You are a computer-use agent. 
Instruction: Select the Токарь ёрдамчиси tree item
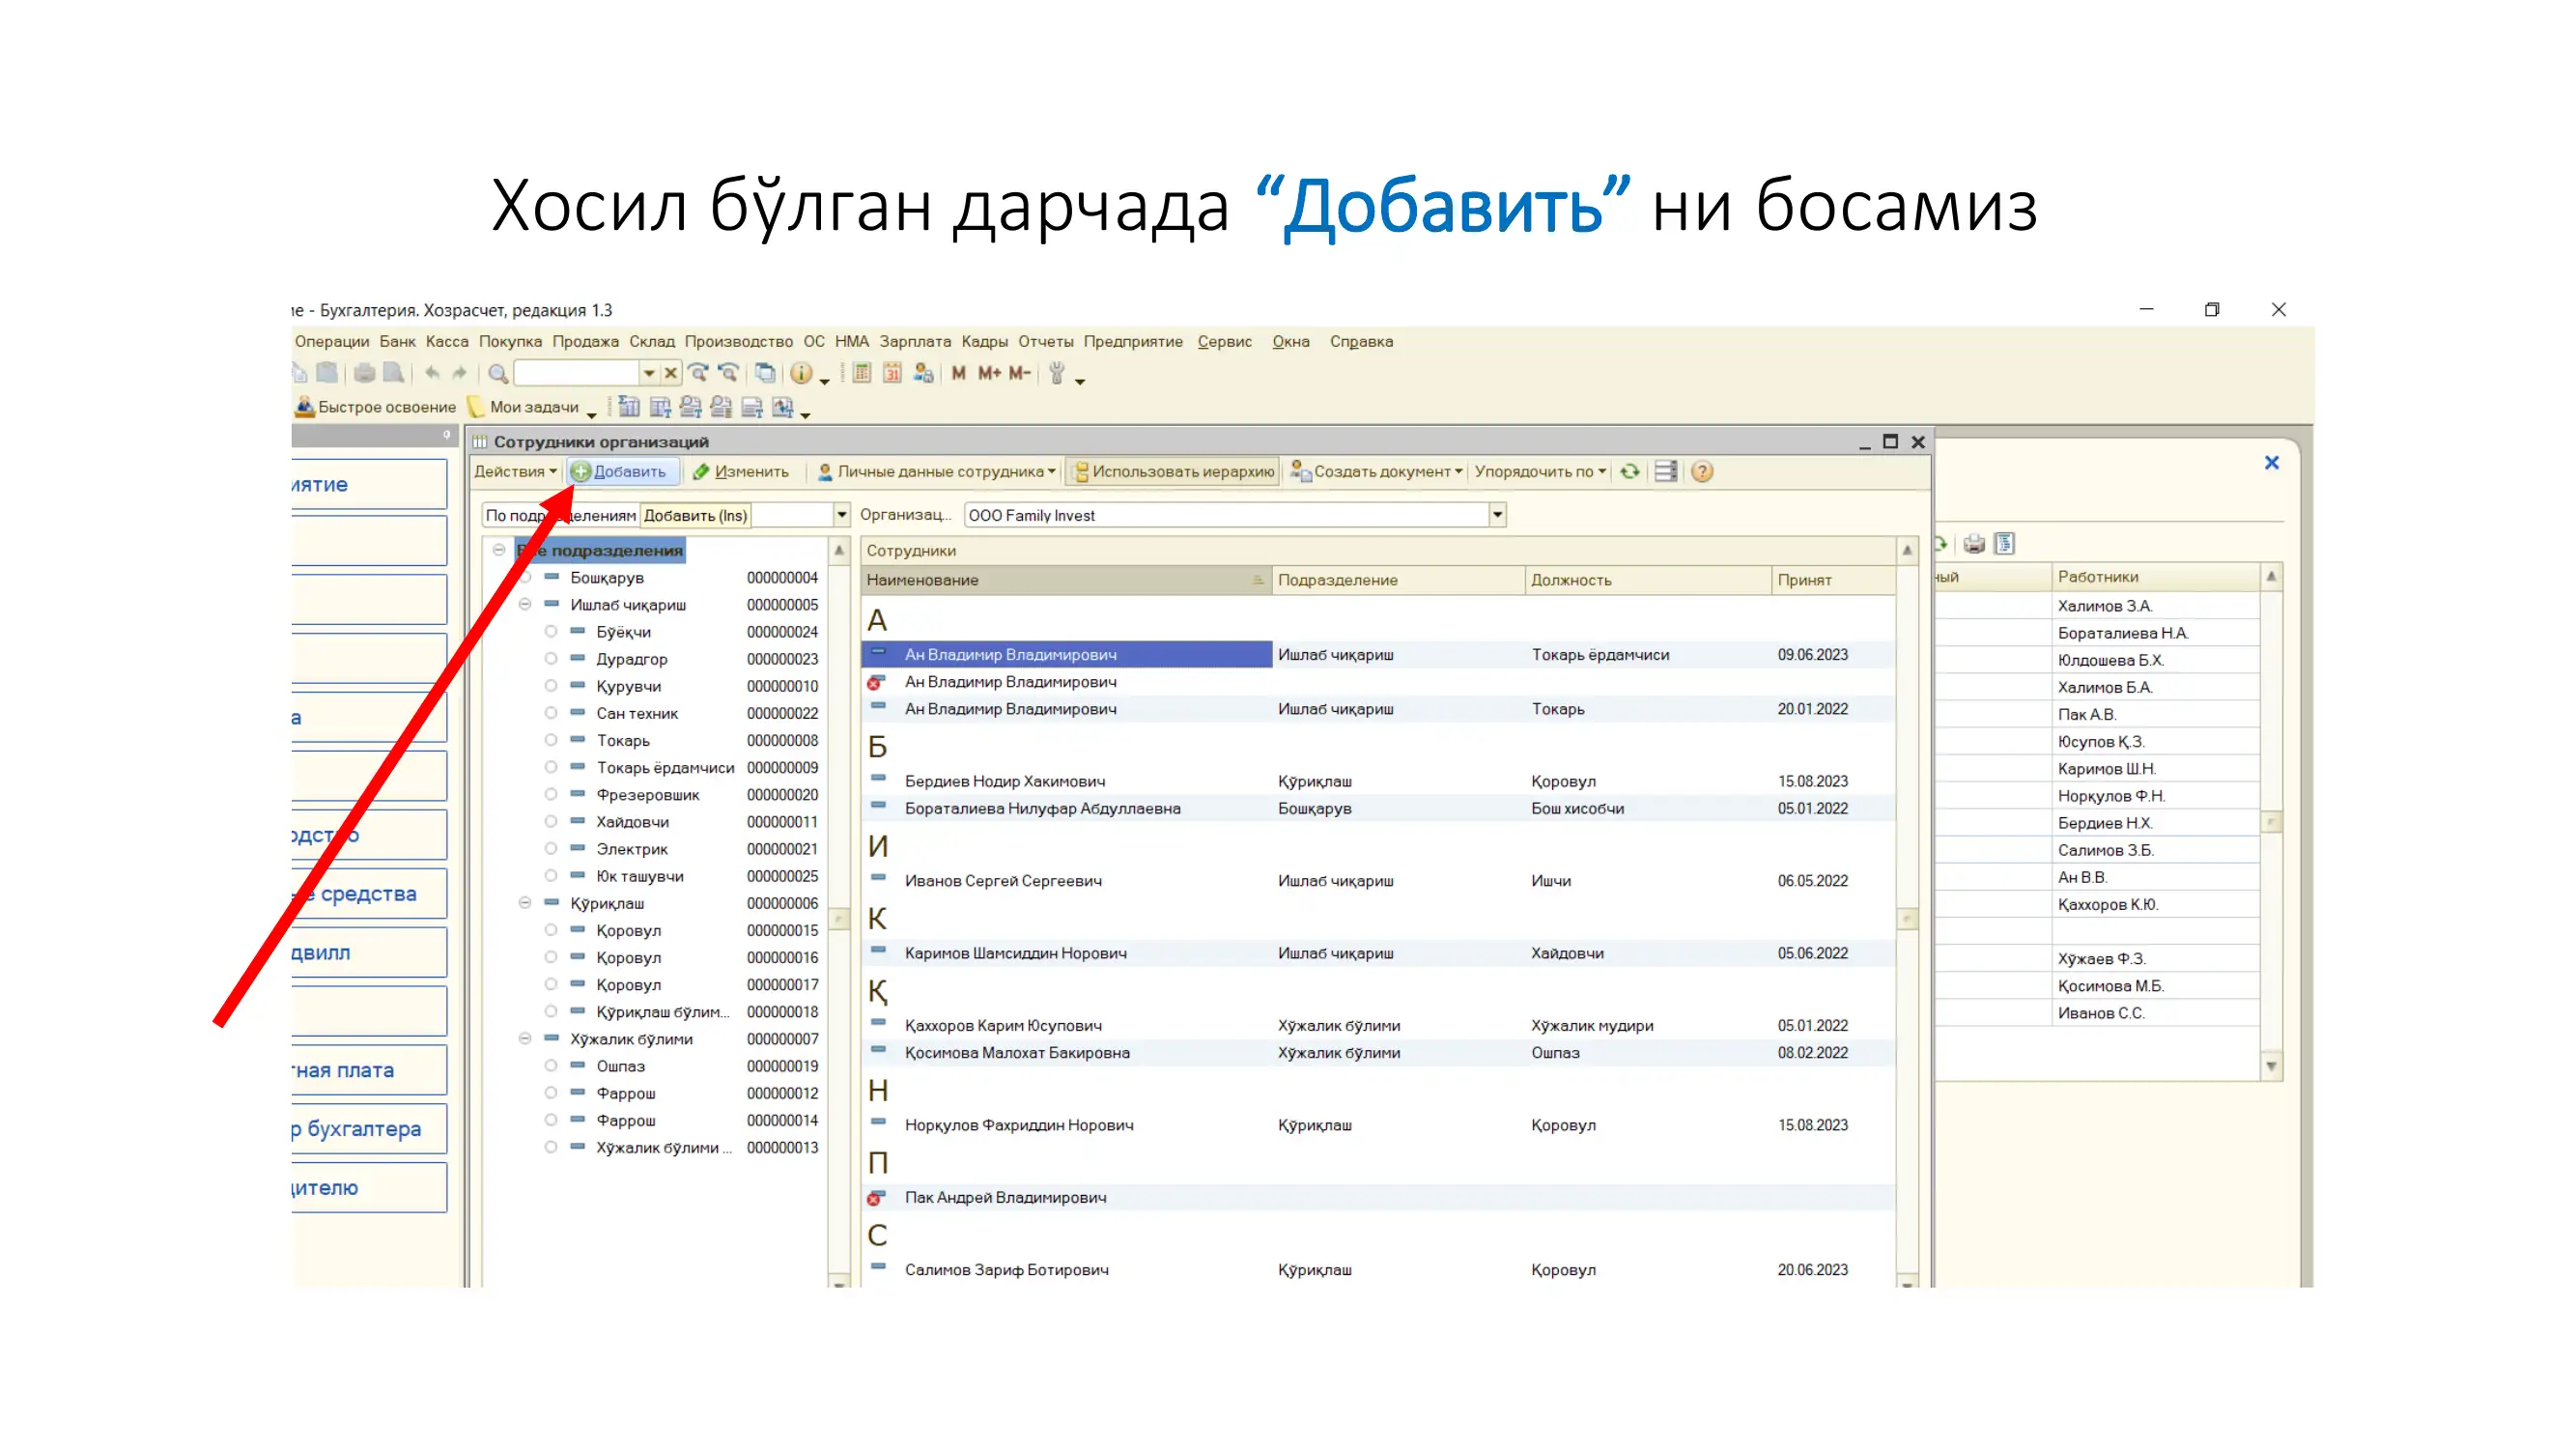665,768
